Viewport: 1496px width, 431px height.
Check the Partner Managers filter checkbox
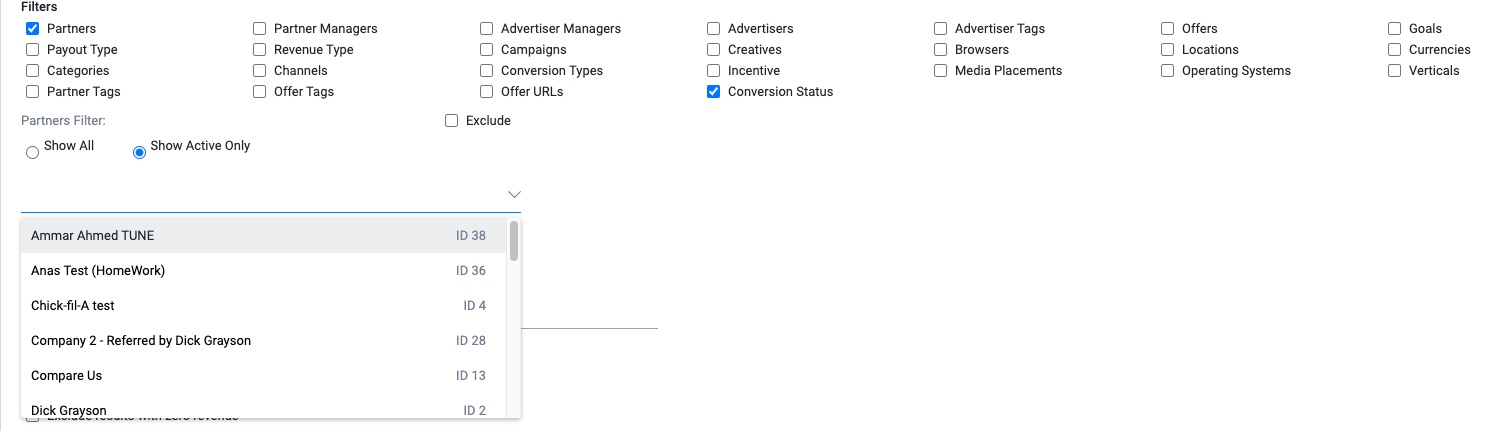tap(260, 28)
